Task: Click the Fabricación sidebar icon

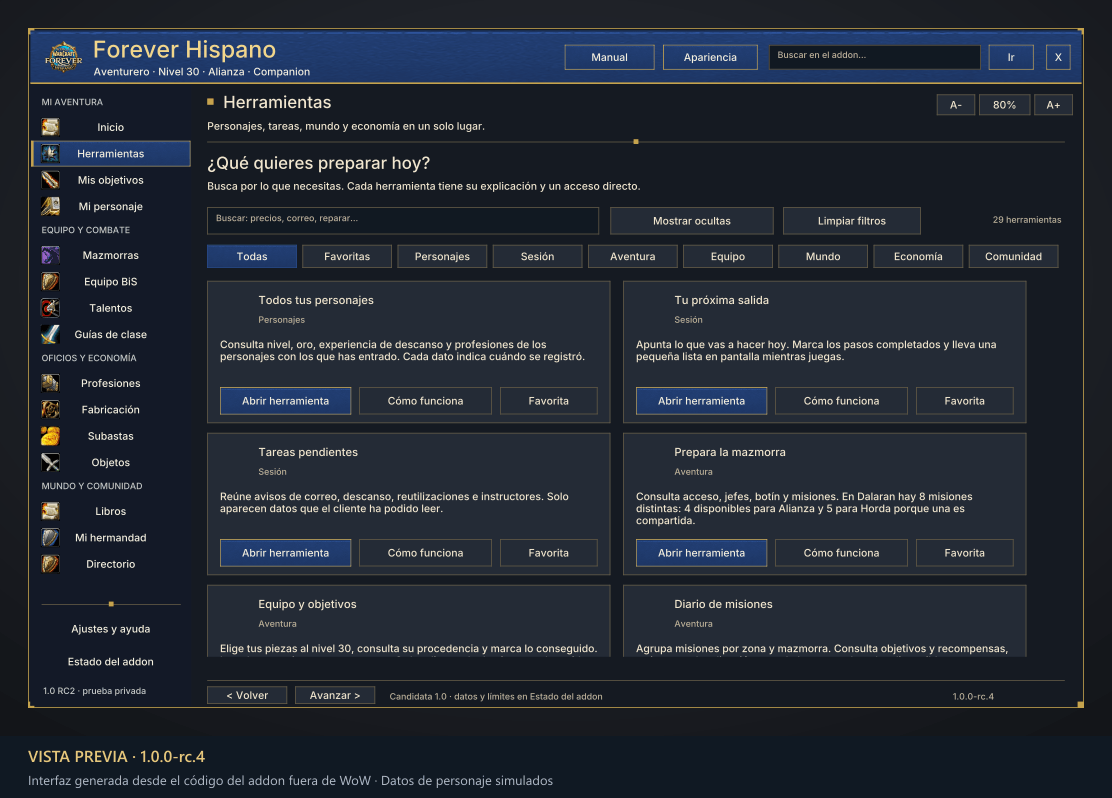Action: [50, 409]
